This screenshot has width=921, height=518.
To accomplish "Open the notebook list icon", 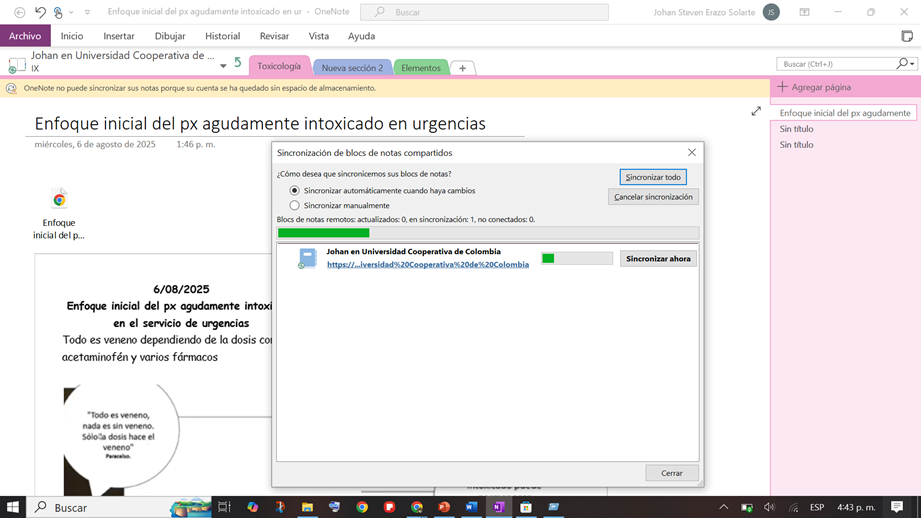I will click(17, 64).
